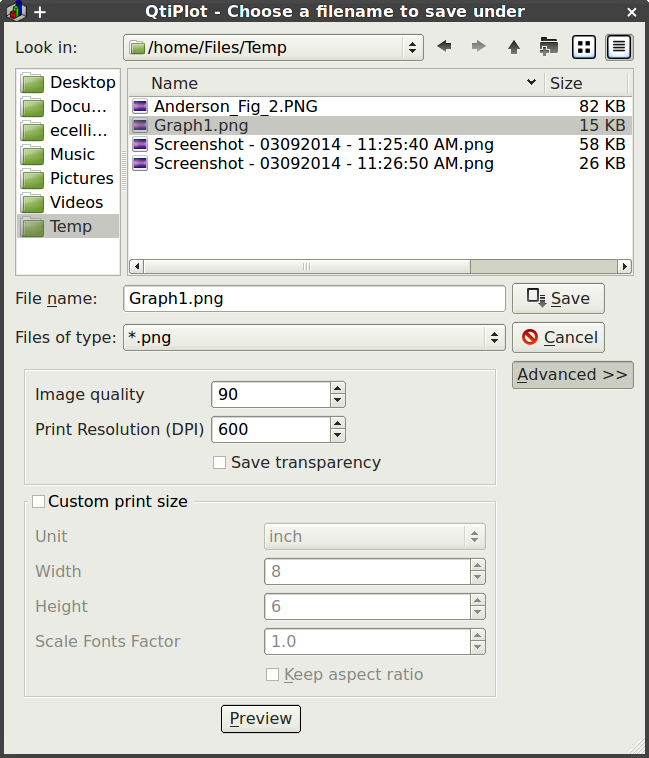This screenshot has height=758, width=649.
Task: Enable the Custom print size checkbox
Action: (x=39, y=501)
